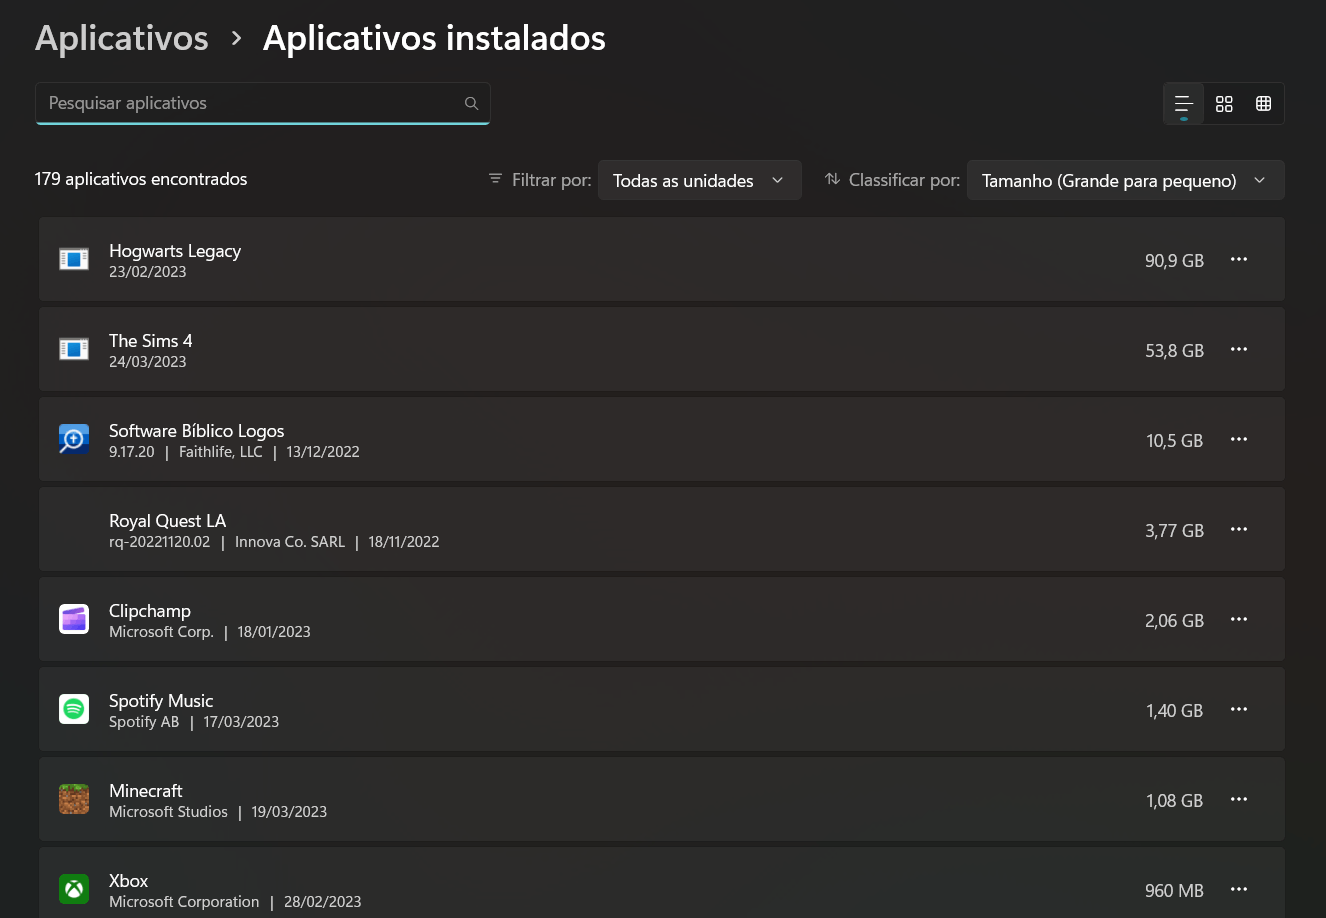Click the 24/03/2023 install date
The width and height of the screenshot is (1326, 918).
[x=148, y=362]
